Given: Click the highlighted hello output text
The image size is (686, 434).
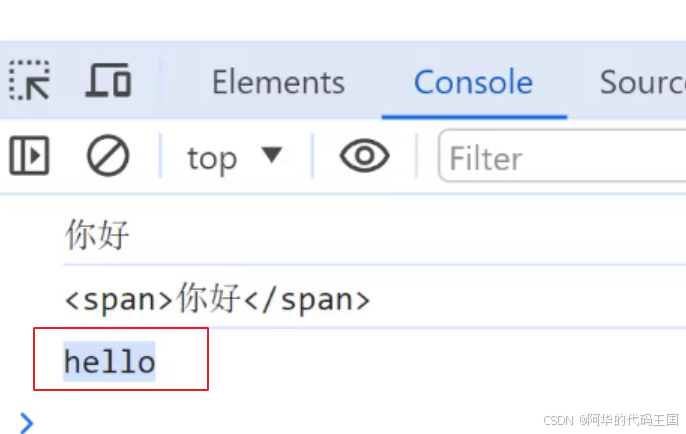Looking at the screenshot, I should pyautogui.click(x=109, y=361).
